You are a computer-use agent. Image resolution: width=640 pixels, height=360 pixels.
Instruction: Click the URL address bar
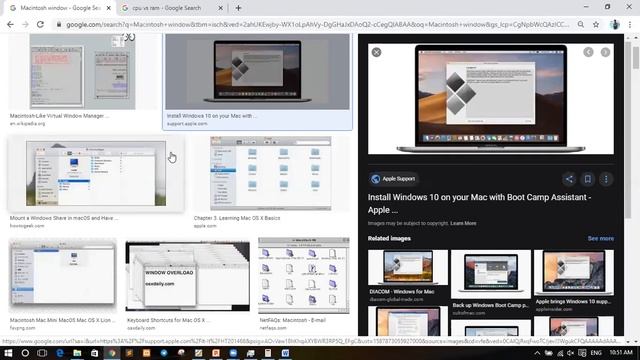(x=318, y=24)
